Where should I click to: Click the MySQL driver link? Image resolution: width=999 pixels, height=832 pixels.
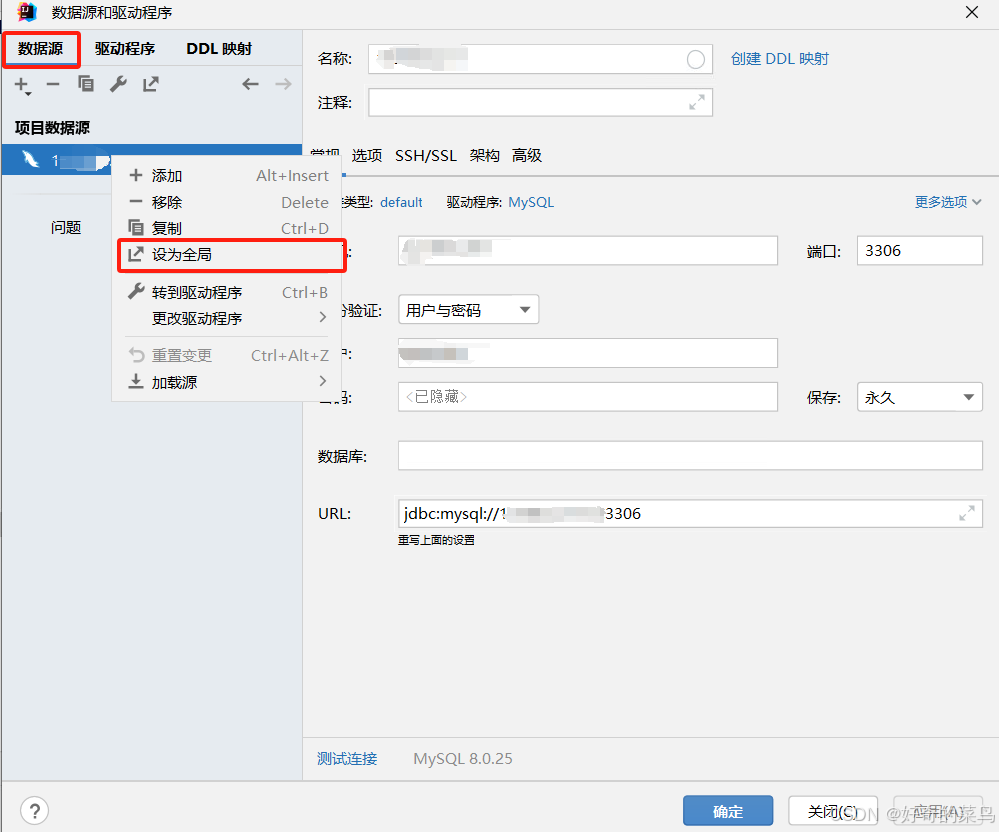(x=531, y=203)
